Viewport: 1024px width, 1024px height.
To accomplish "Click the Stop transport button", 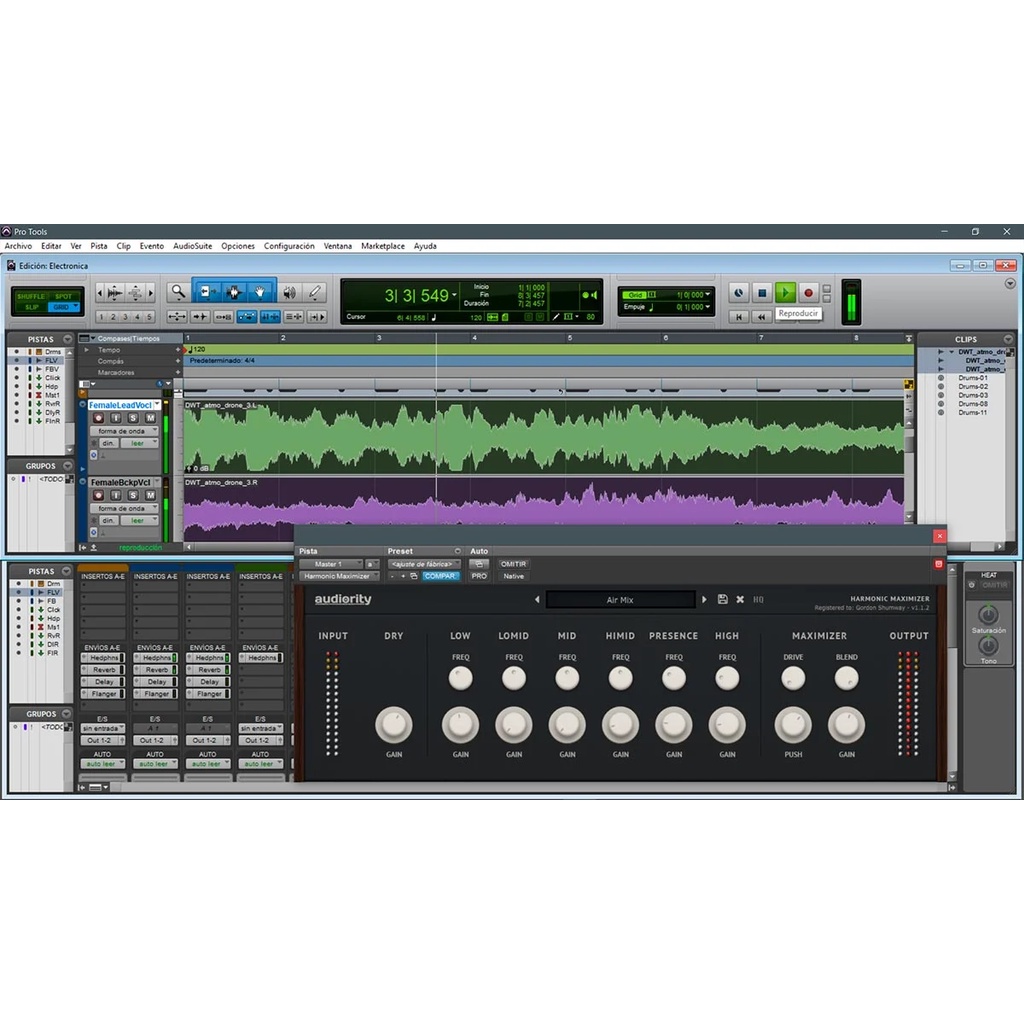I will tap(761, 293).
